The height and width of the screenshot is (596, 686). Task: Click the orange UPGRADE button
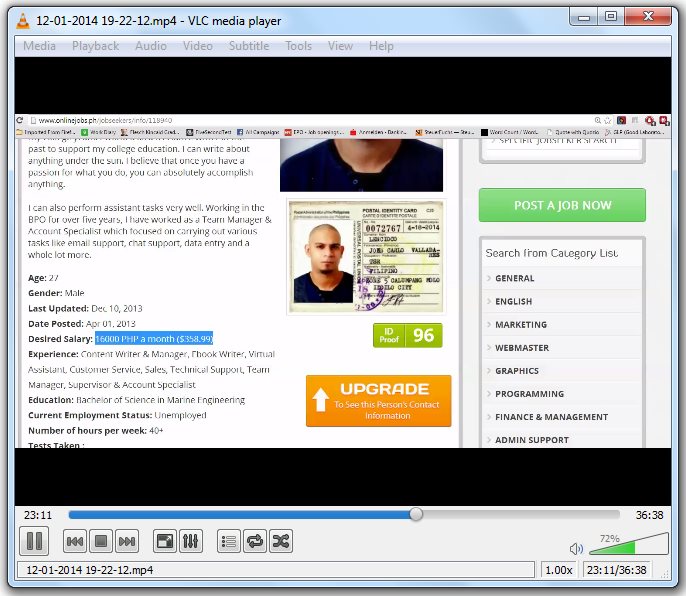tap(378, 401)
